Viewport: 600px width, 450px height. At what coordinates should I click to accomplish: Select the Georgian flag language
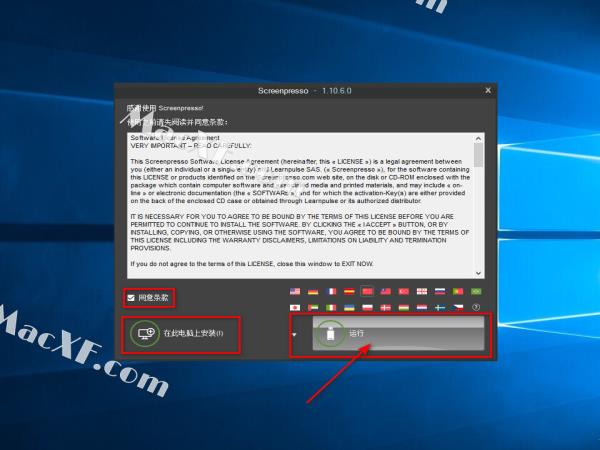(x=422, y=292)
